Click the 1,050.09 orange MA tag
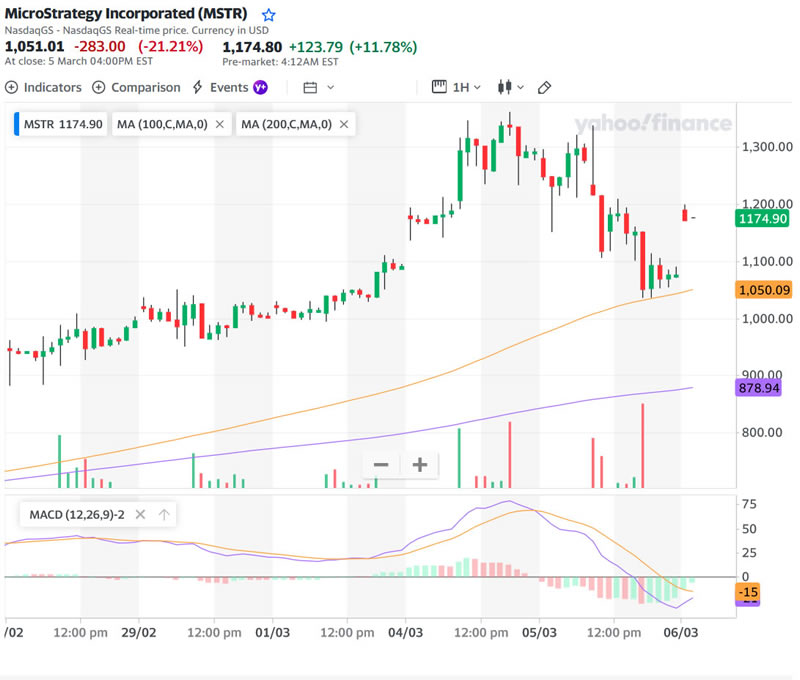800x680 pixels. (764, 290)
